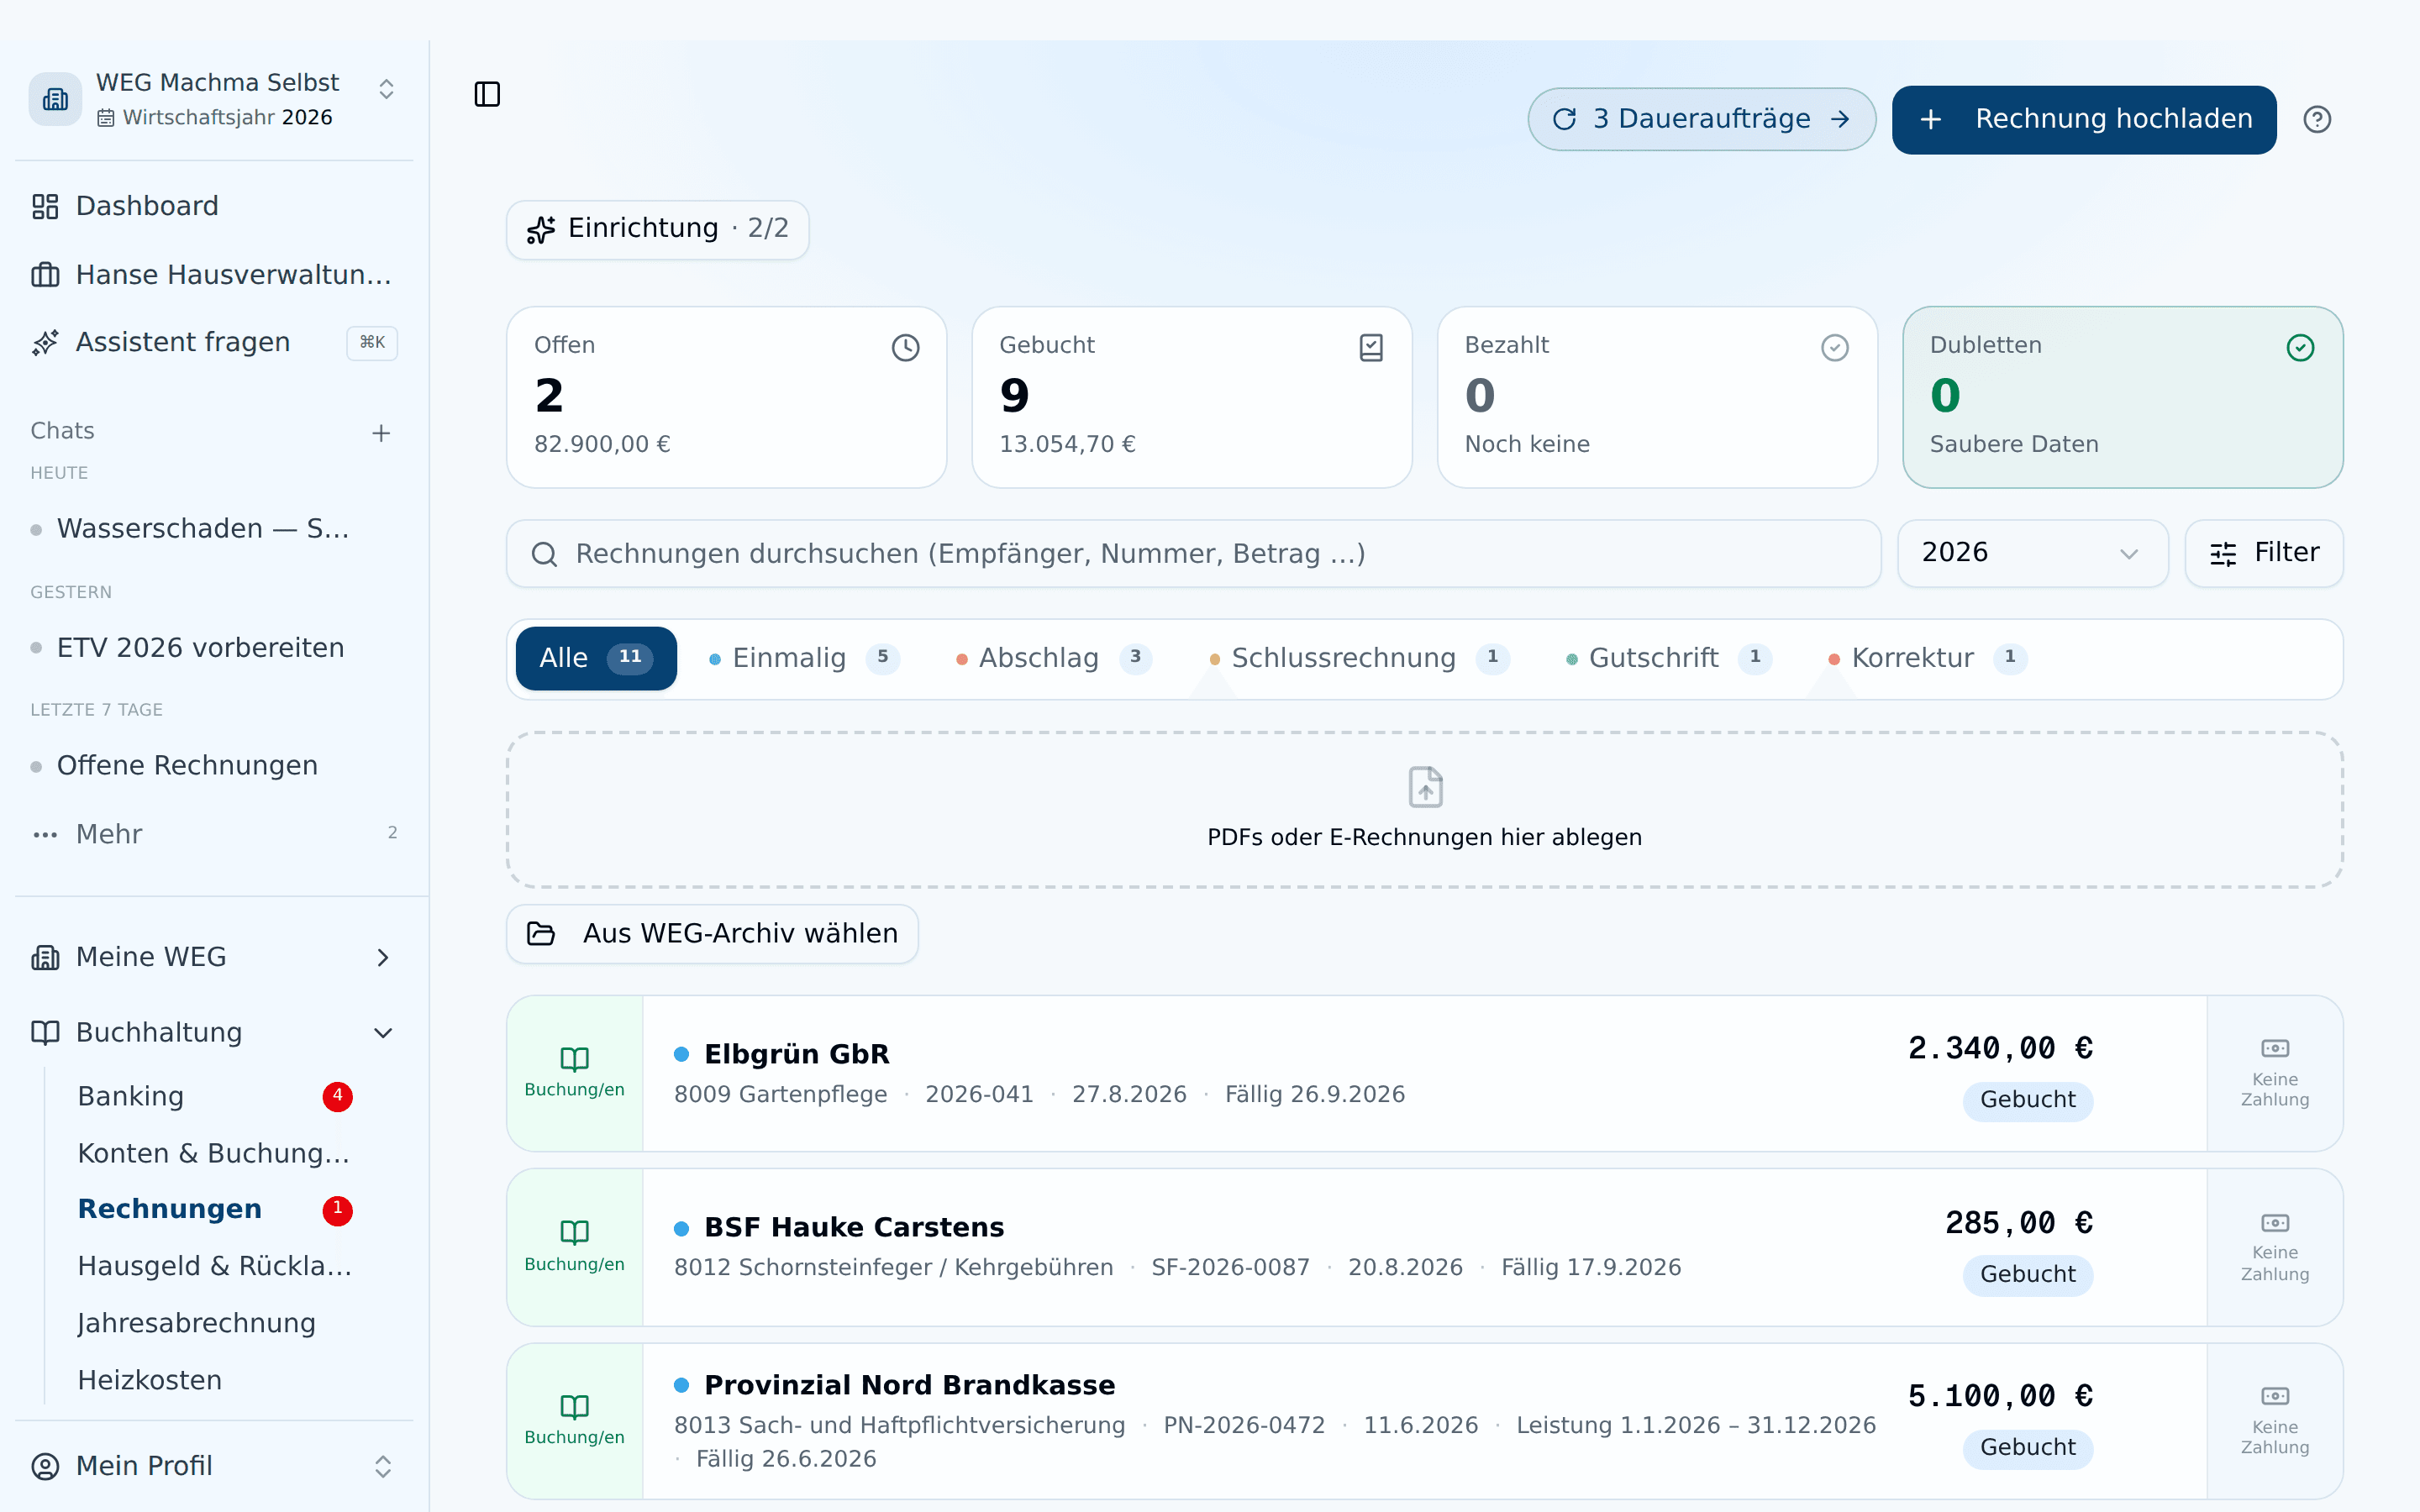Screen dimensions: 2420x1512
Task: Click the green check icon in Dubletten card
Action: point(2300,348)
